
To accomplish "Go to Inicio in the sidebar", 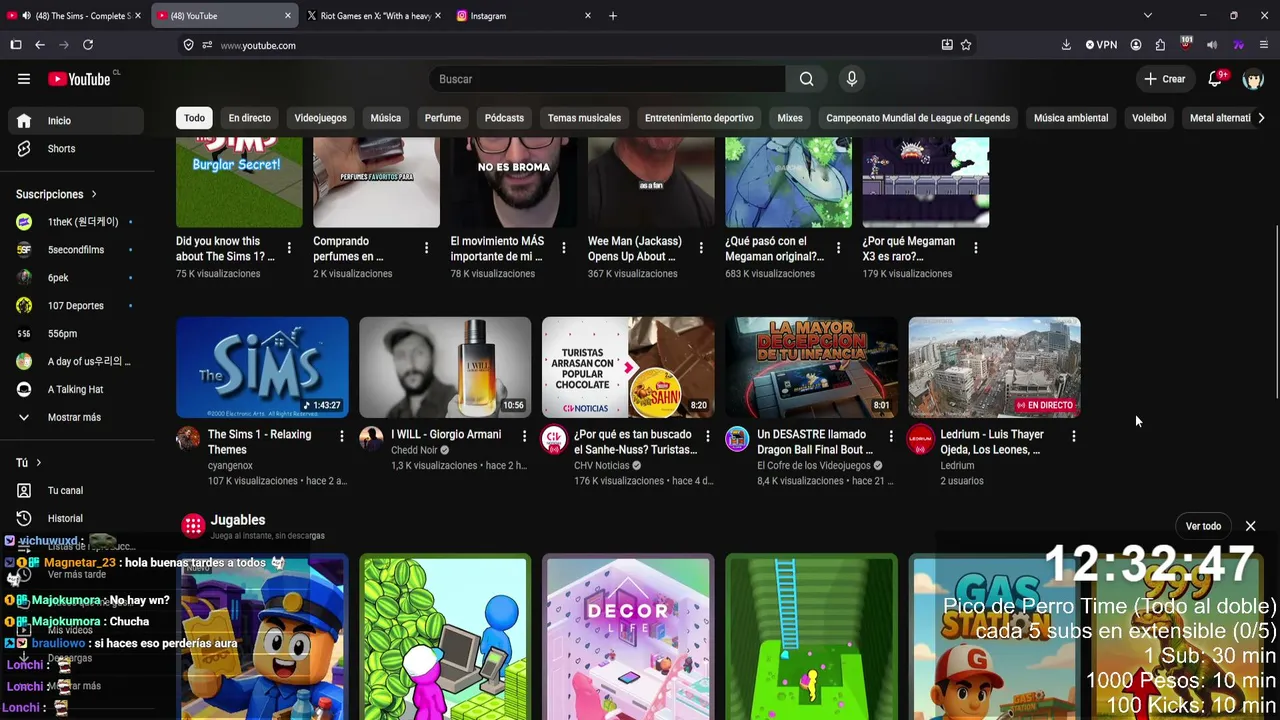I will point(76,121).
